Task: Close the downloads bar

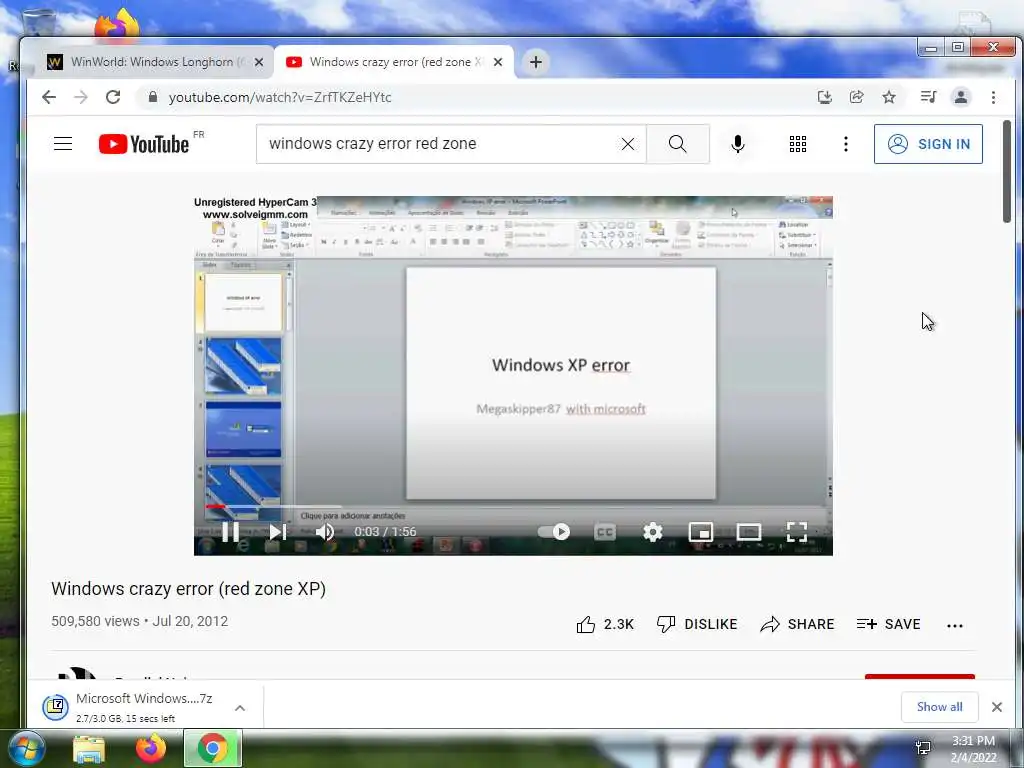Action: (997, 707)
